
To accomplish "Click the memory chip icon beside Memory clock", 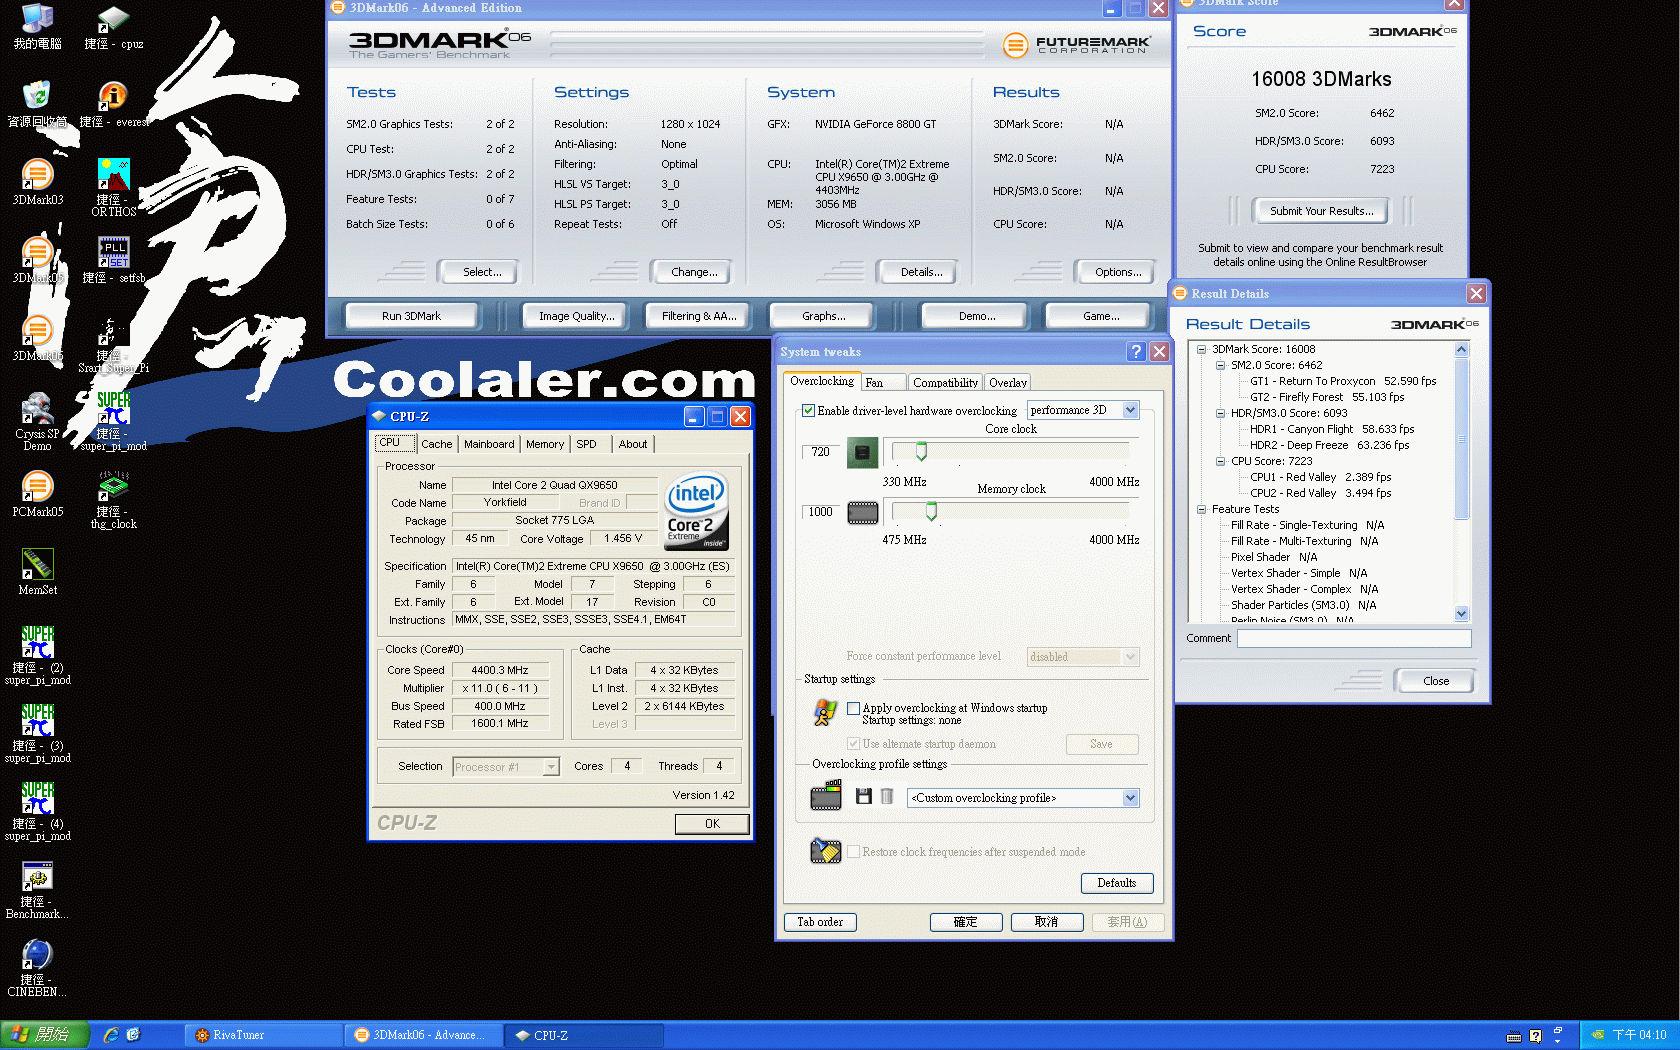I will (x=862, y=513).
